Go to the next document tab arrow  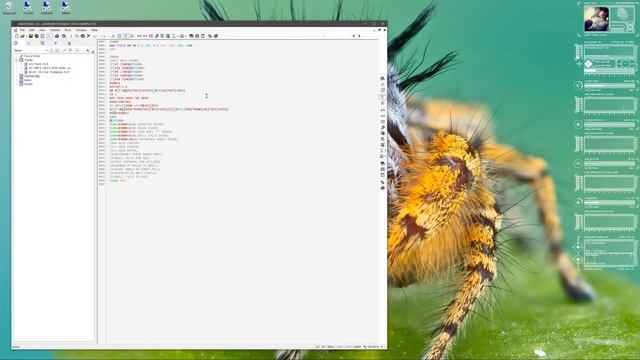[x=359, y=36]
